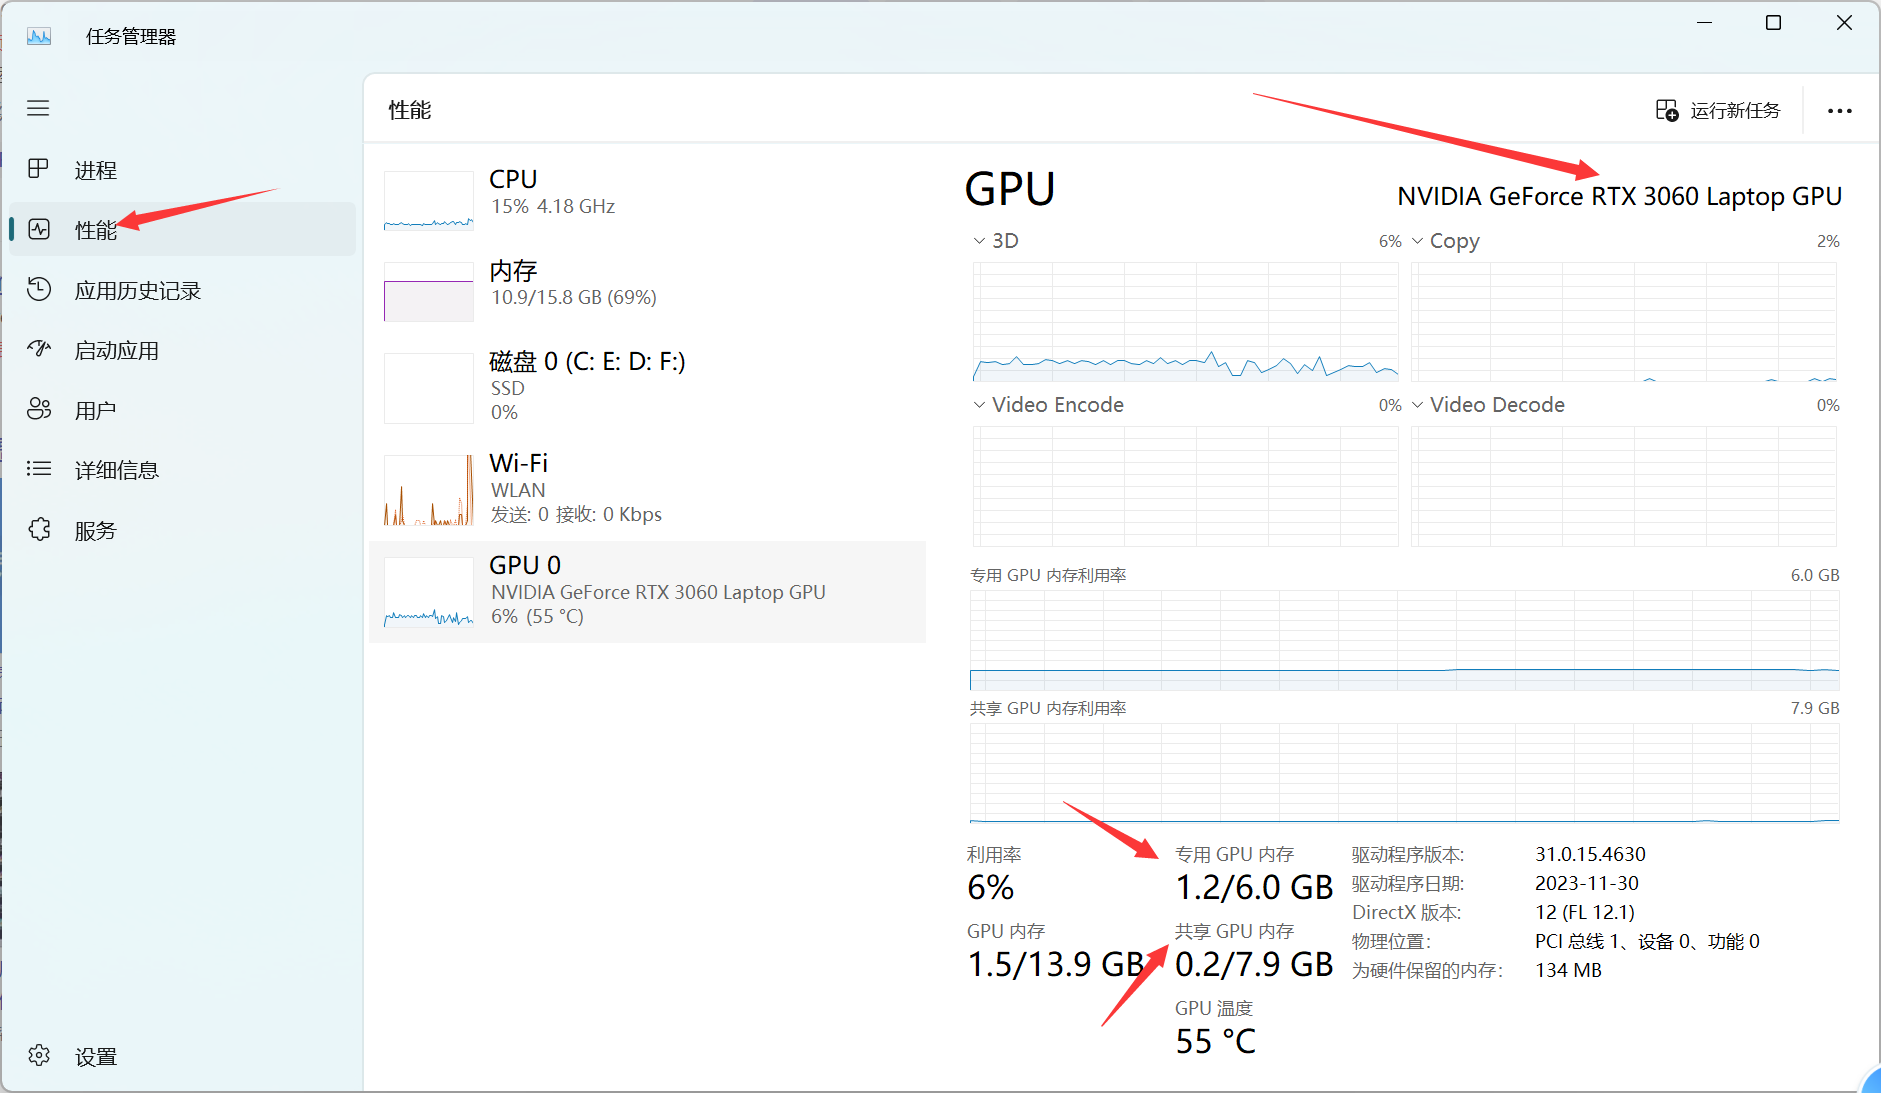Open the 服务 page

[183, 530]
